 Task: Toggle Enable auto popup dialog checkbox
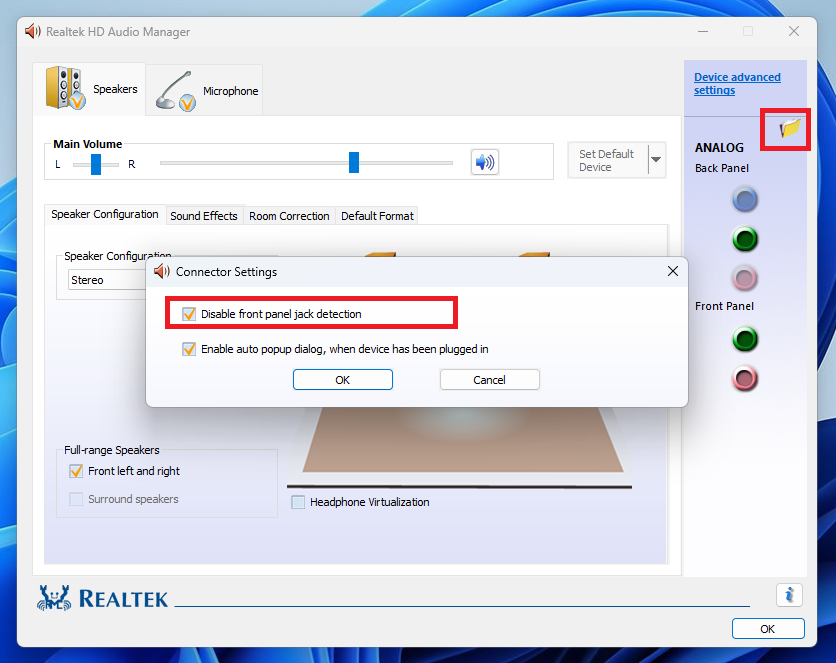click(x=189, y=349)
